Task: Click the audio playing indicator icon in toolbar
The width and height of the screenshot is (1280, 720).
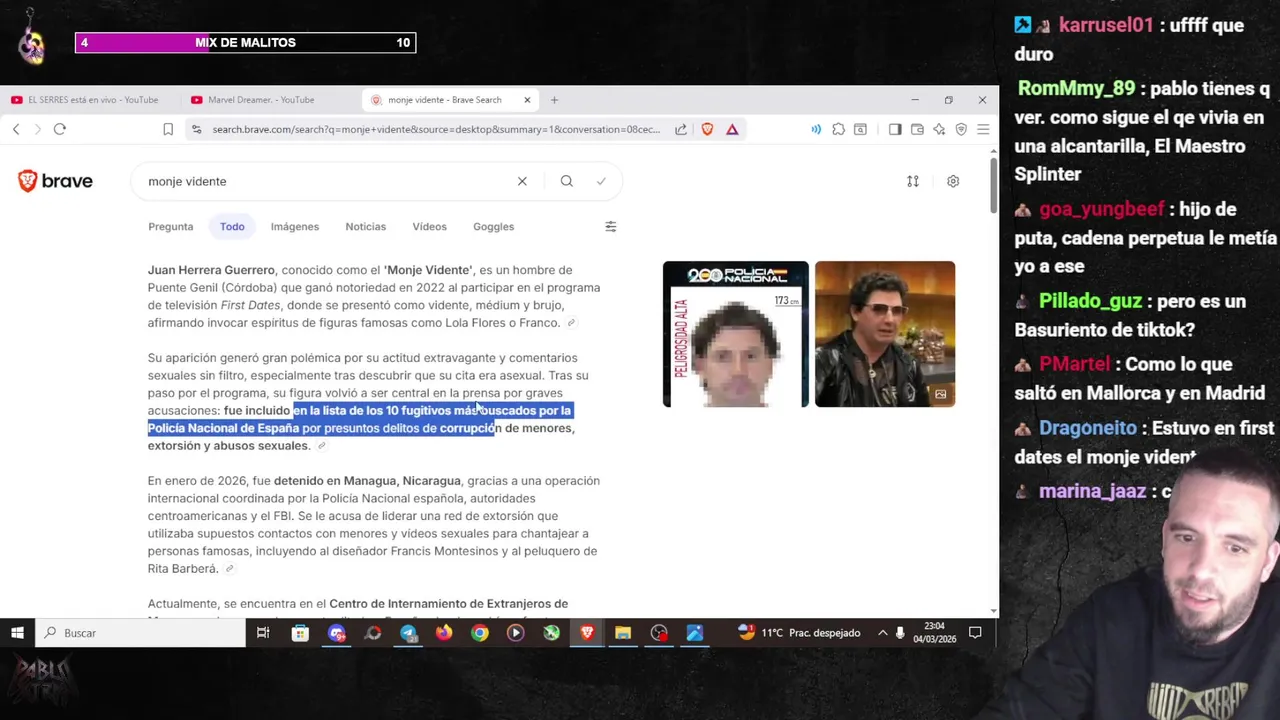Action: pyautogui.click(x=816, y=129)
